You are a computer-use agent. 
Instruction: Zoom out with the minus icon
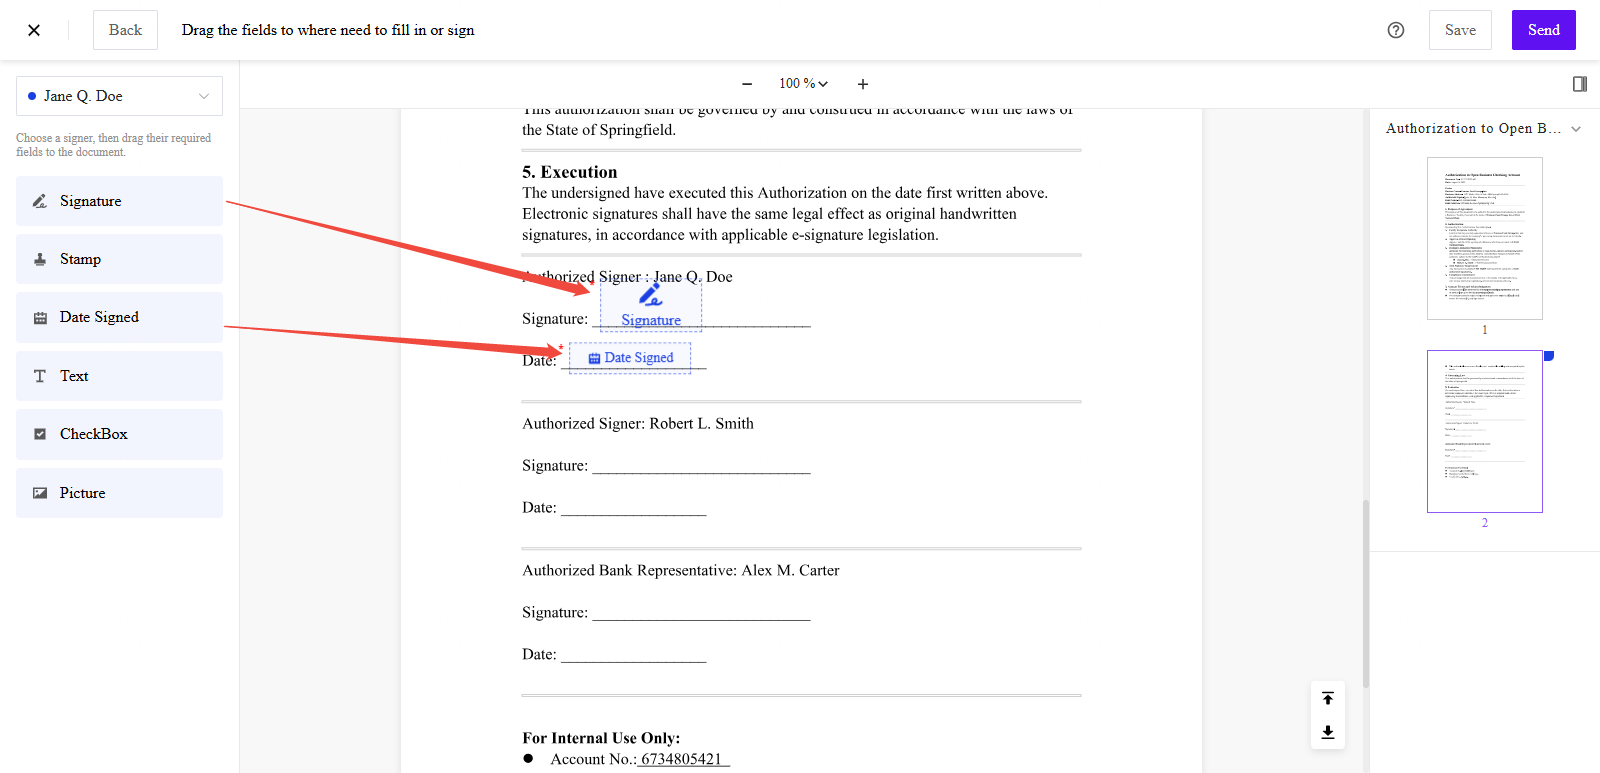(x=747, y=84)
